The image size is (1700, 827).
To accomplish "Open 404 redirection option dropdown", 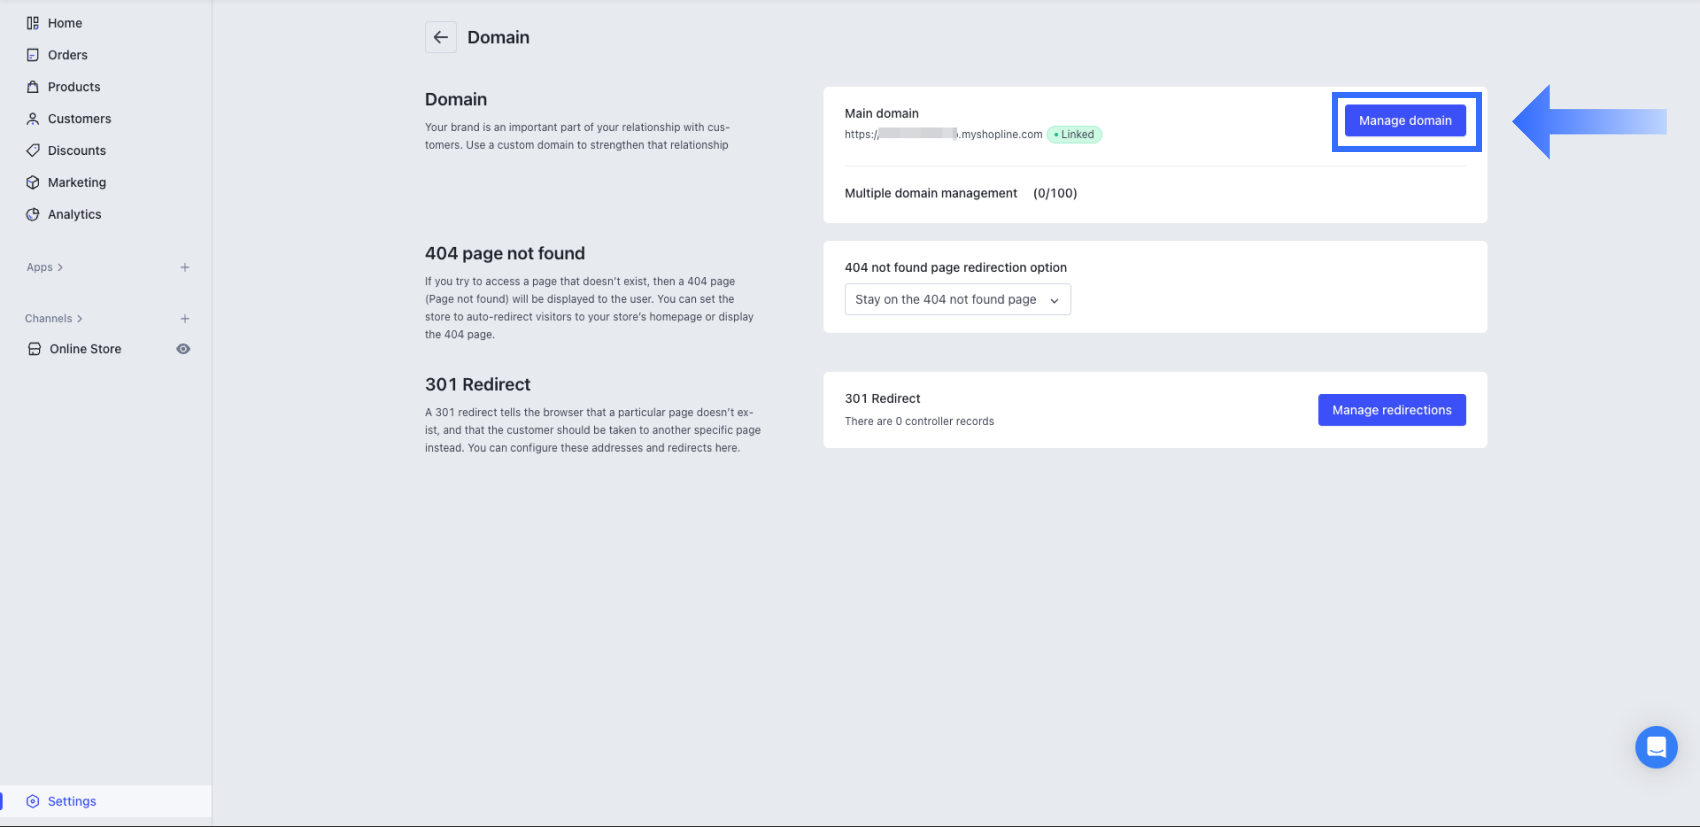I will 957,299.
